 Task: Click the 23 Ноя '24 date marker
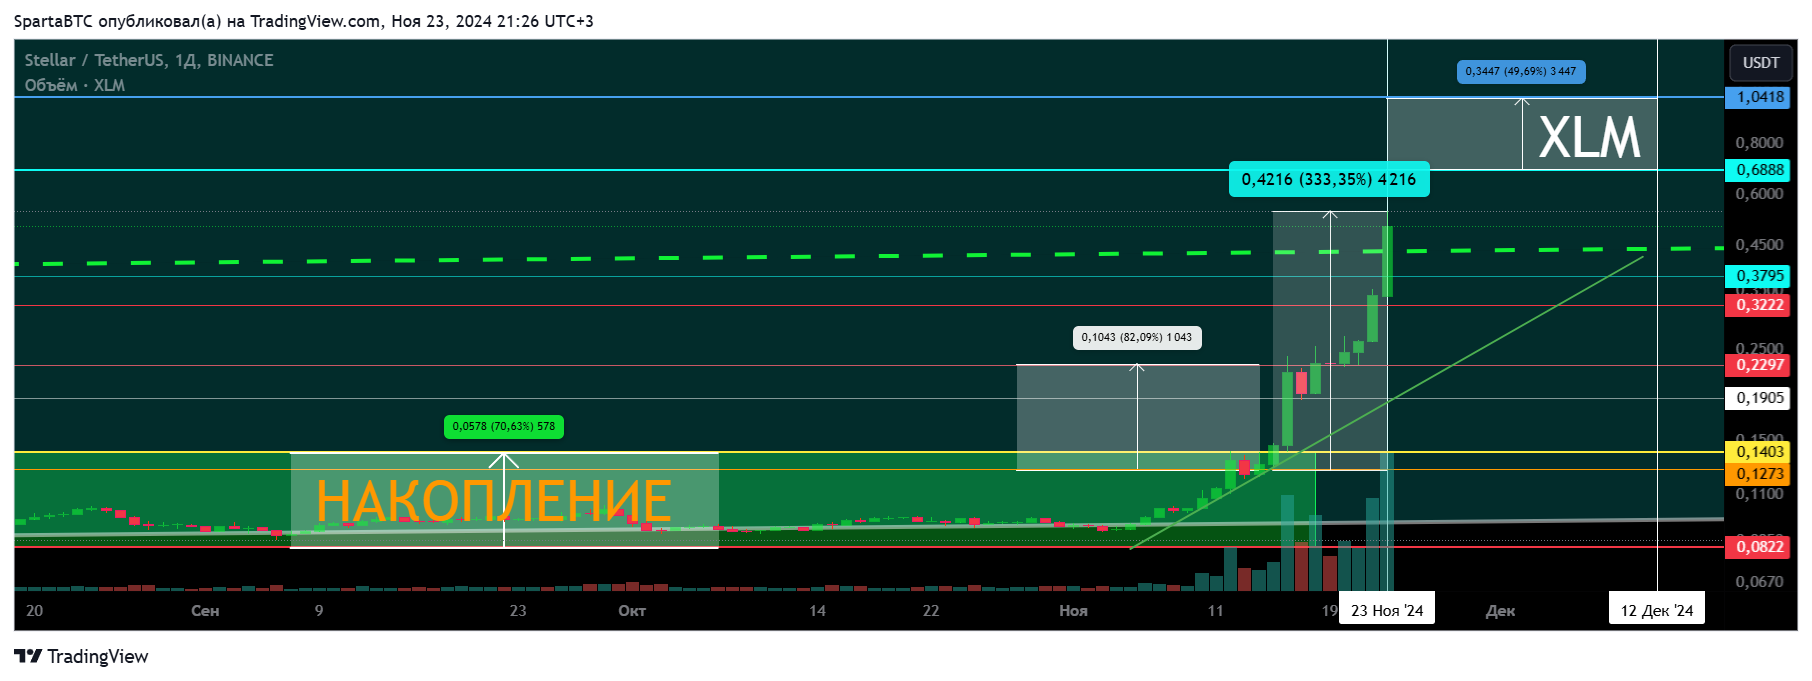[1387, 610]
